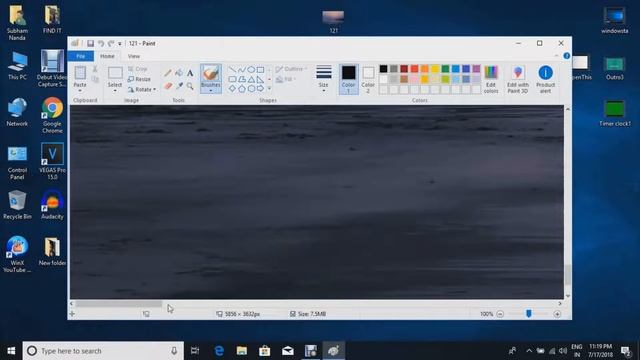Open Edit colors dialog
This screenshot has width=640, height=360.
pos(491,79)
